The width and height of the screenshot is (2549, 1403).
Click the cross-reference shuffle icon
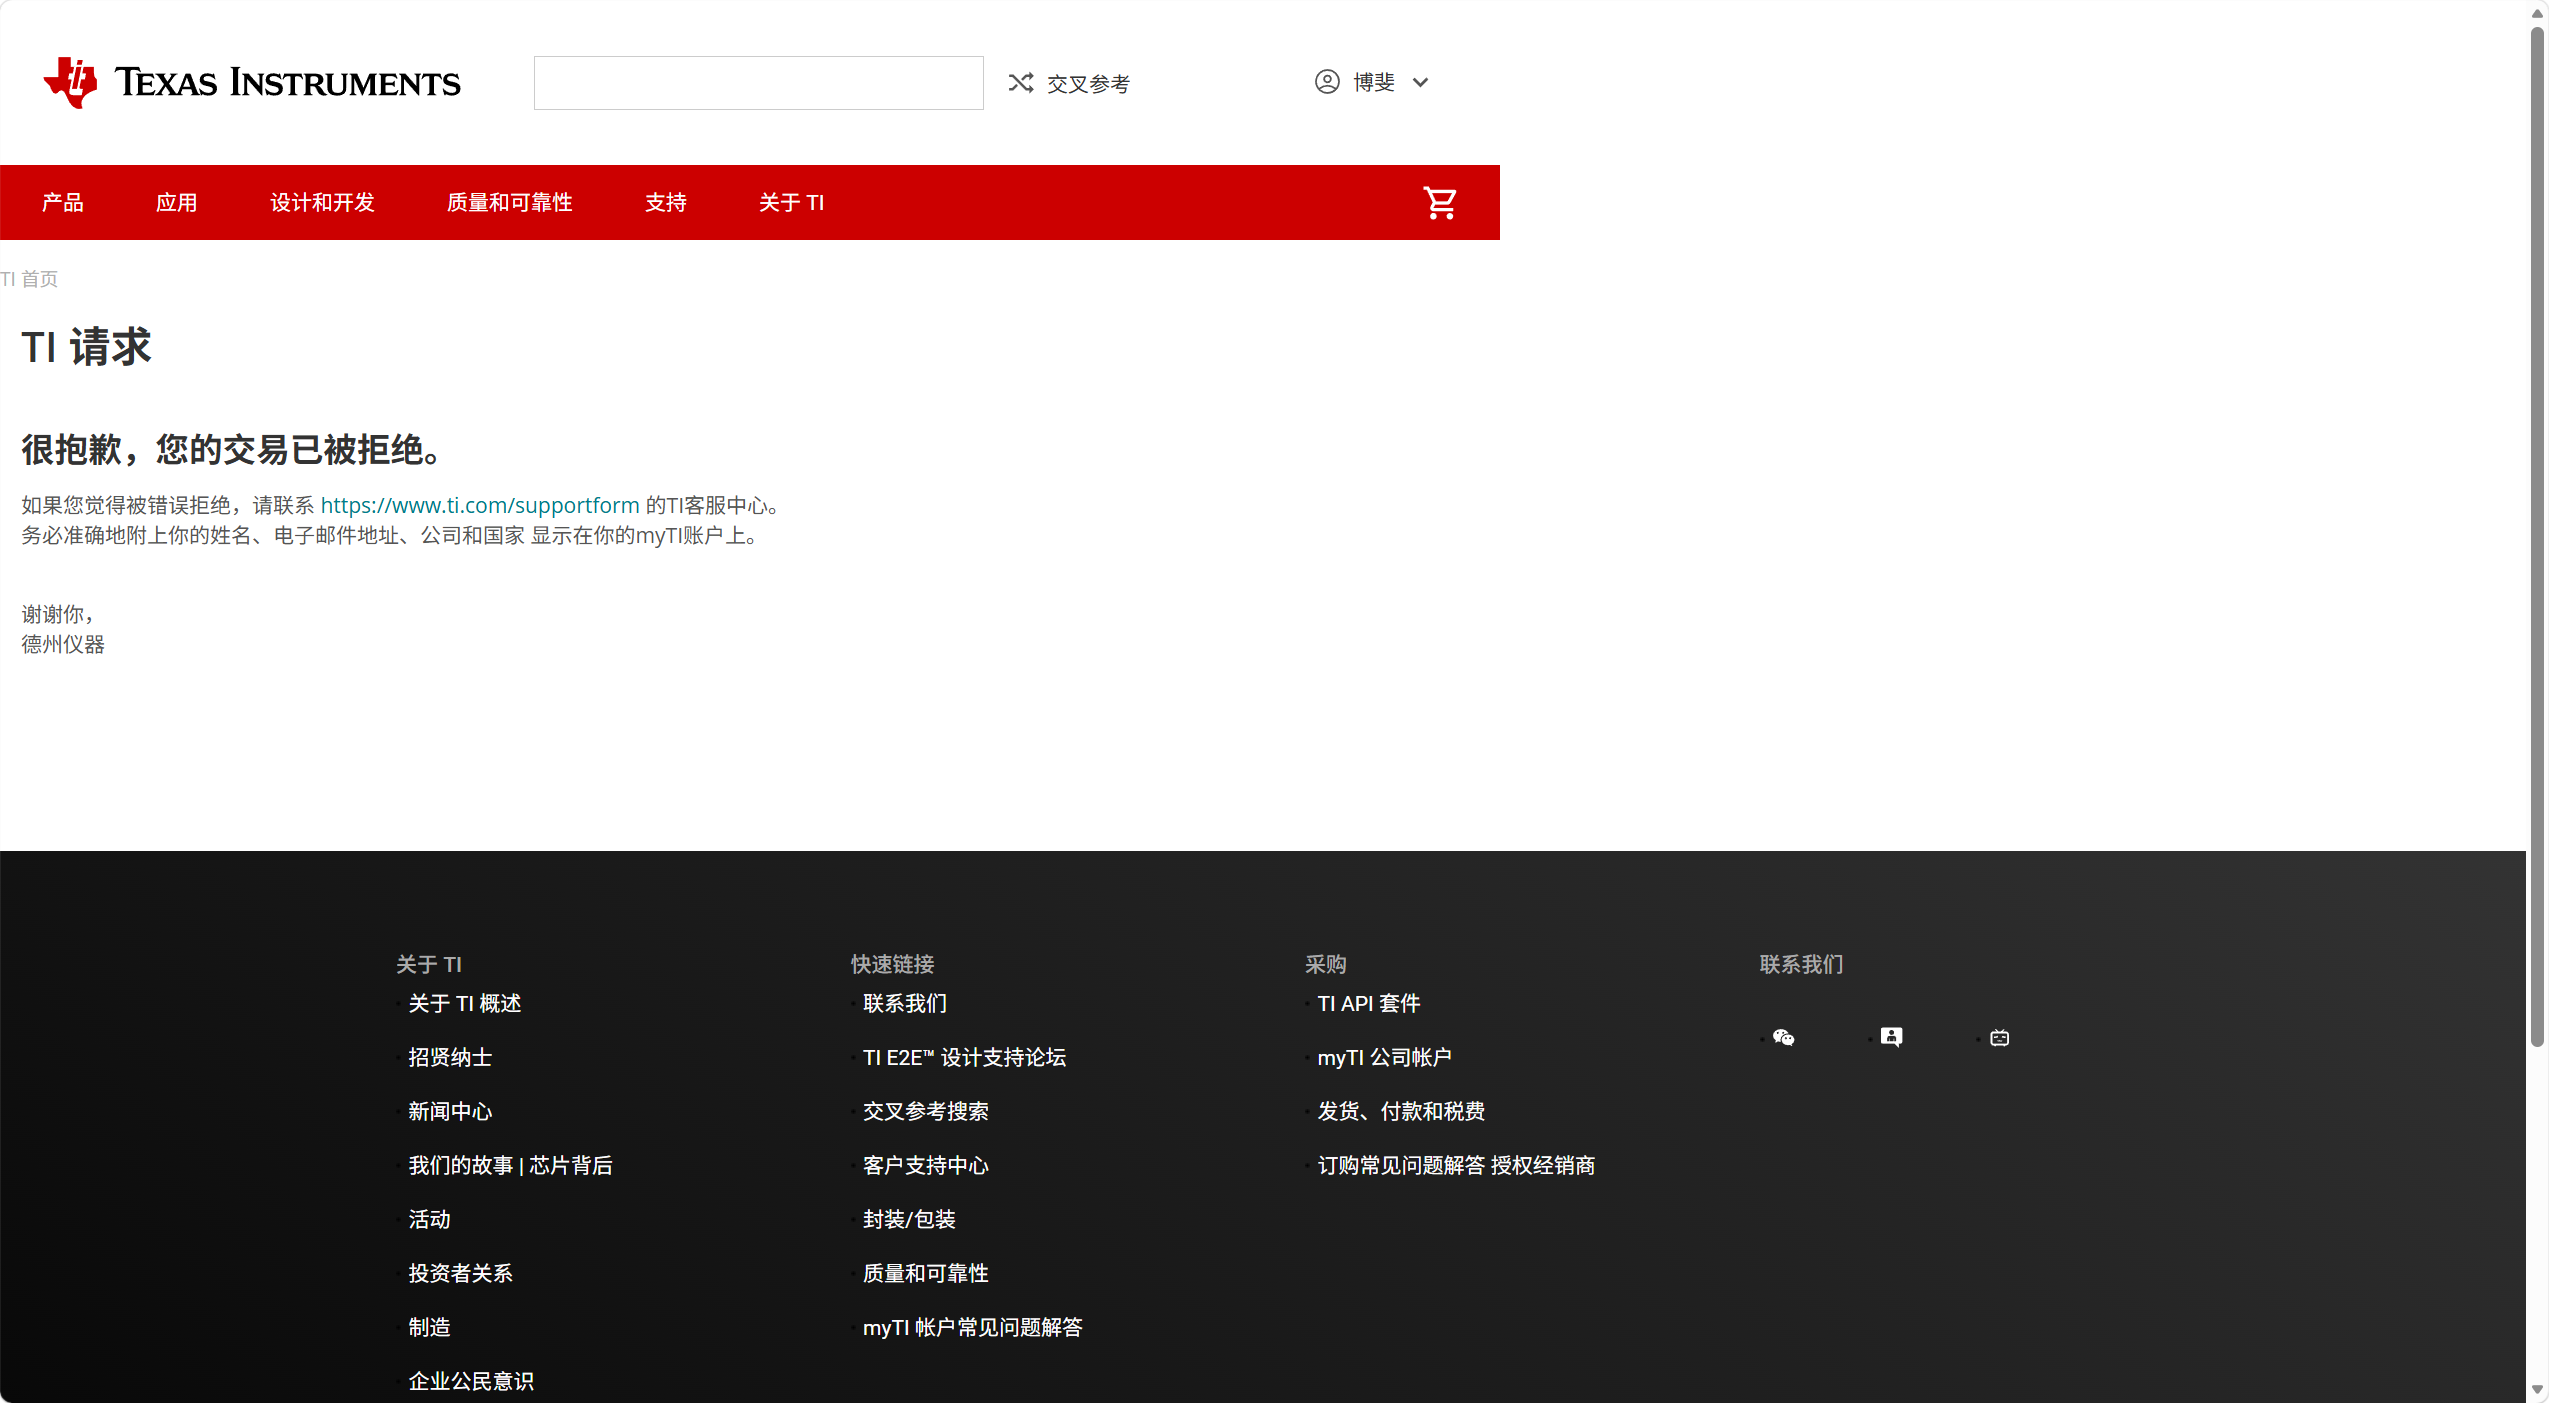(x=1020, y=83)
